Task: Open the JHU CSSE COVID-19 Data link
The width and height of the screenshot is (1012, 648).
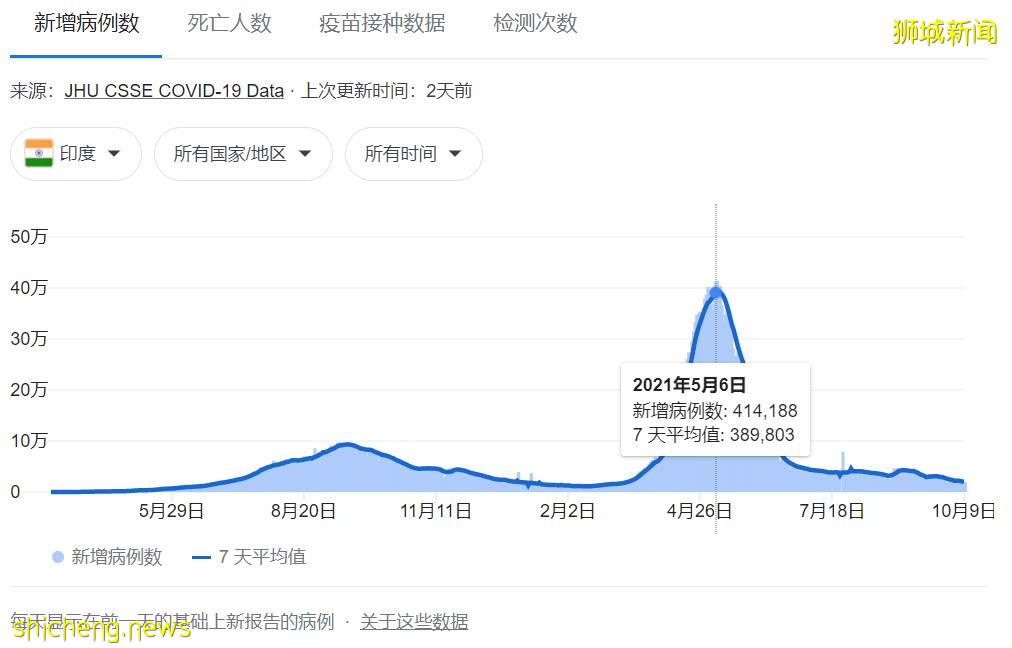Action: point(172,90)
